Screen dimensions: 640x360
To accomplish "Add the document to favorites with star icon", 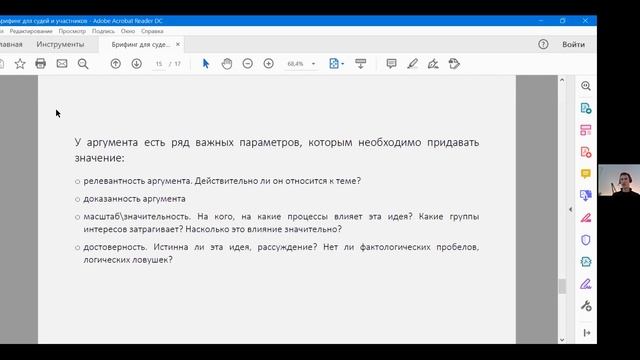I will click(x=20, y=64).
